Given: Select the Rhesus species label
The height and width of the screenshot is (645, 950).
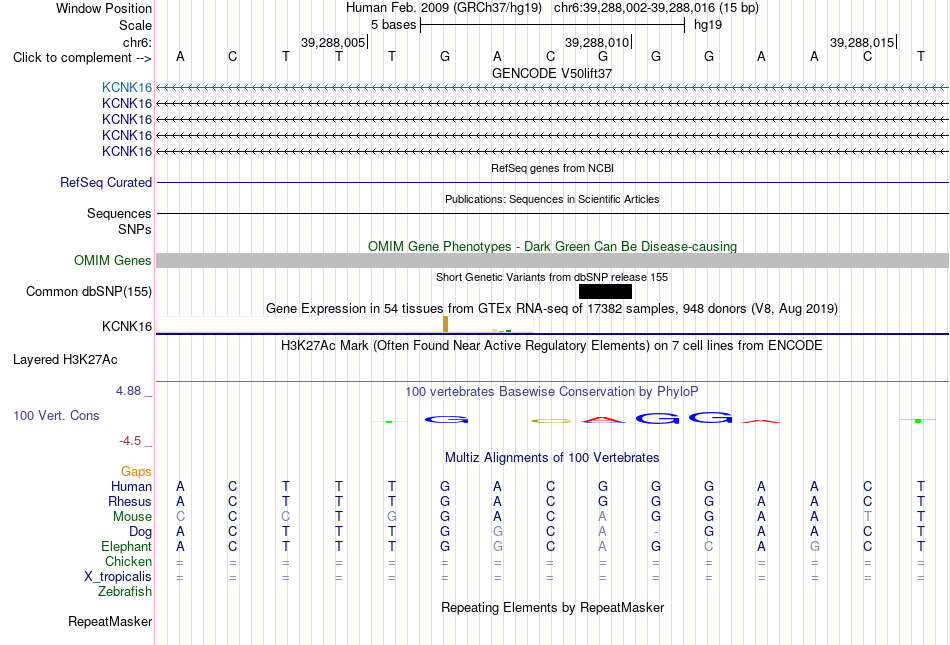Looking at the screenshot, I should click(x=130, y=501).
